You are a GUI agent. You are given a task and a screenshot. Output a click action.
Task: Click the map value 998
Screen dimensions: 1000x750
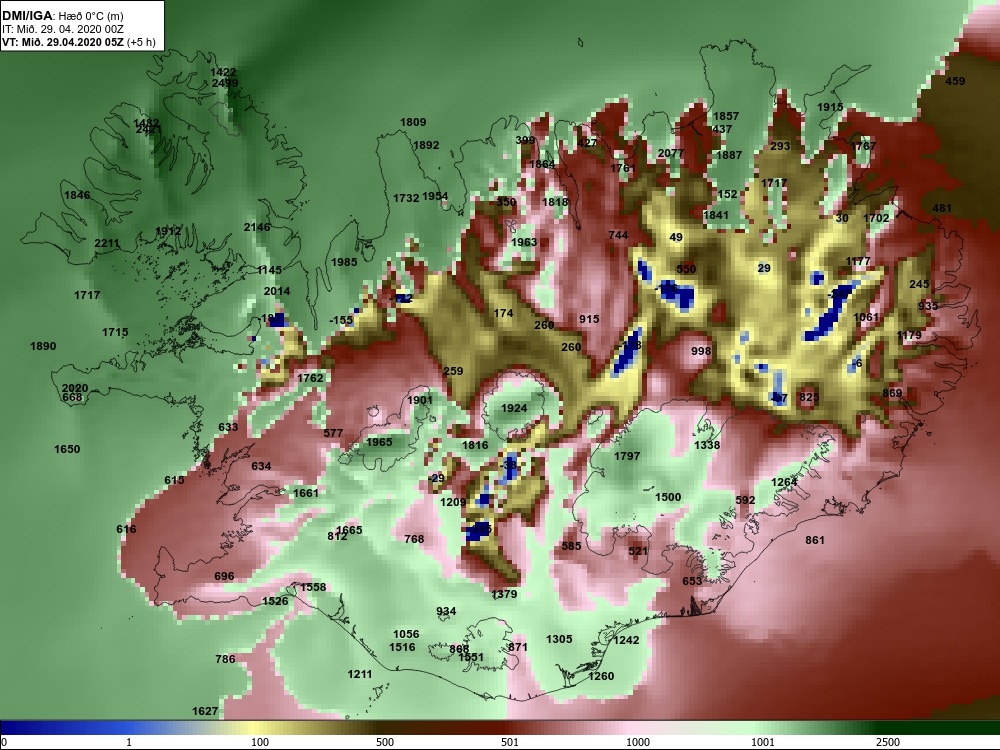[x=701, y=351]
